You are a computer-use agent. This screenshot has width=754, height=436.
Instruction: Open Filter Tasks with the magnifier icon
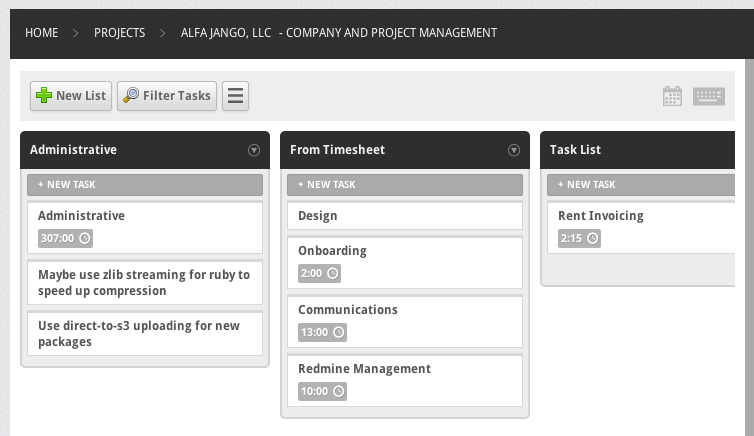point(167,96)
